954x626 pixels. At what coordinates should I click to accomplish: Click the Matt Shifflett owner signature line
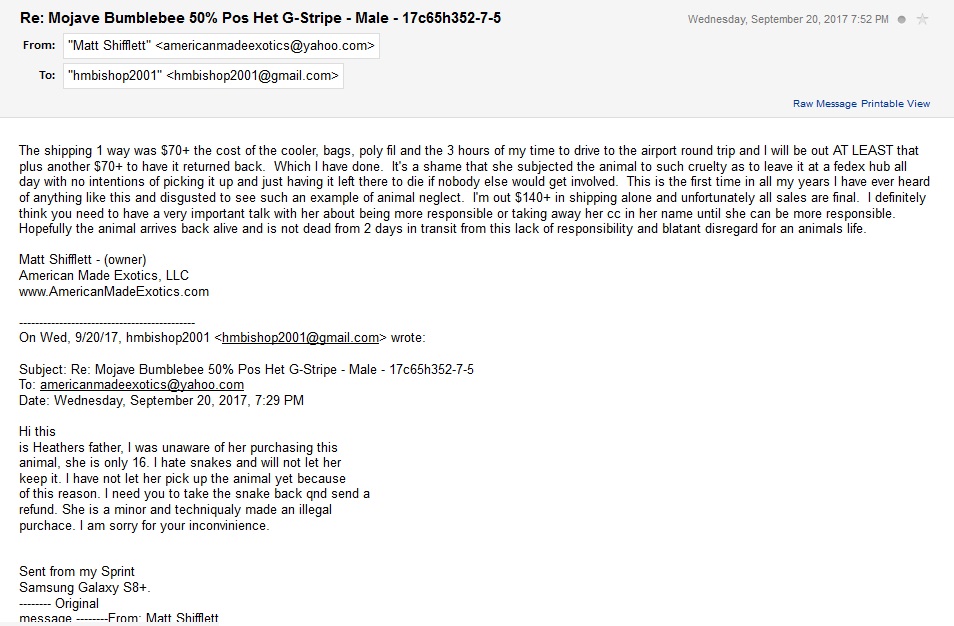point(83,260)
